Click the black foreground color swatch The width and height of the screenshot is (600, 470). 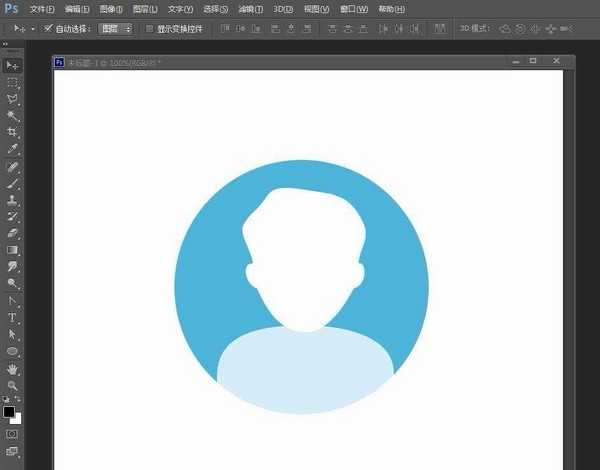click(x=9, y=412)
